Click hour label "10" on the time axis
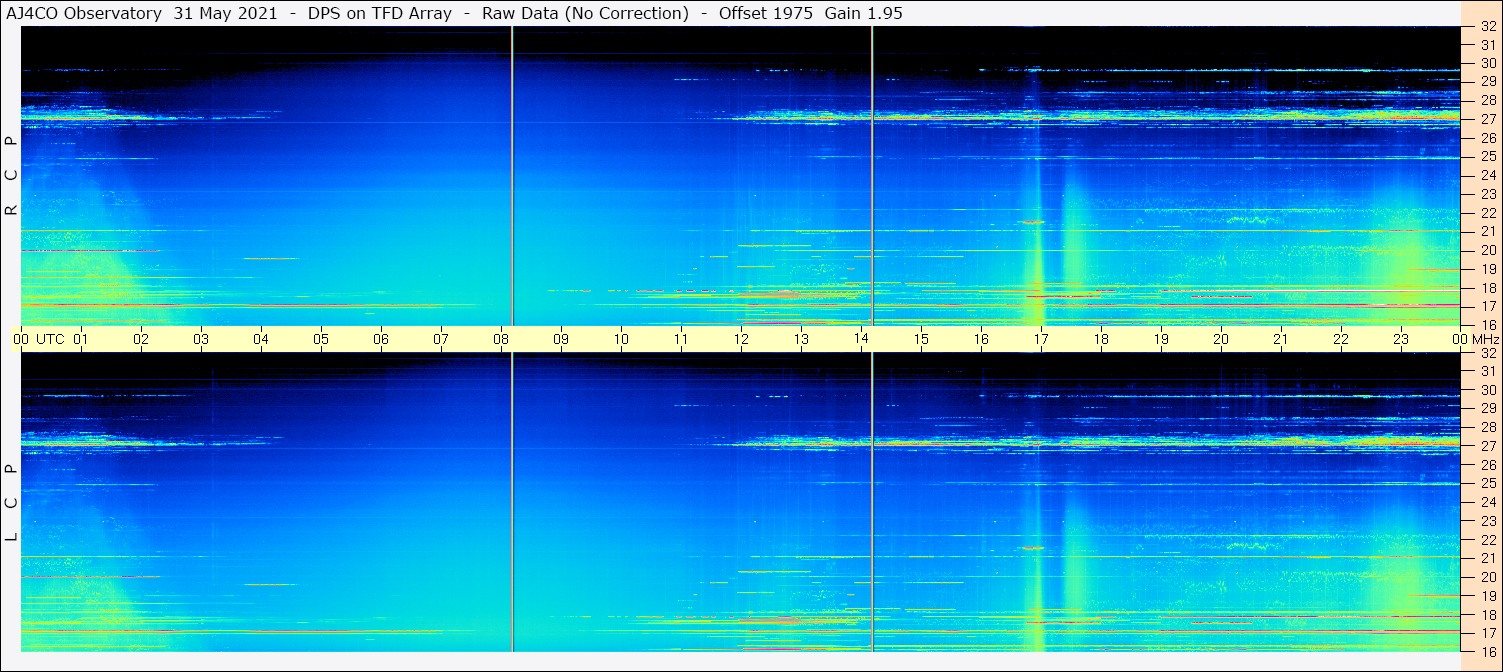Viewport: 1503px width, 672px height. tap(621, 339)
